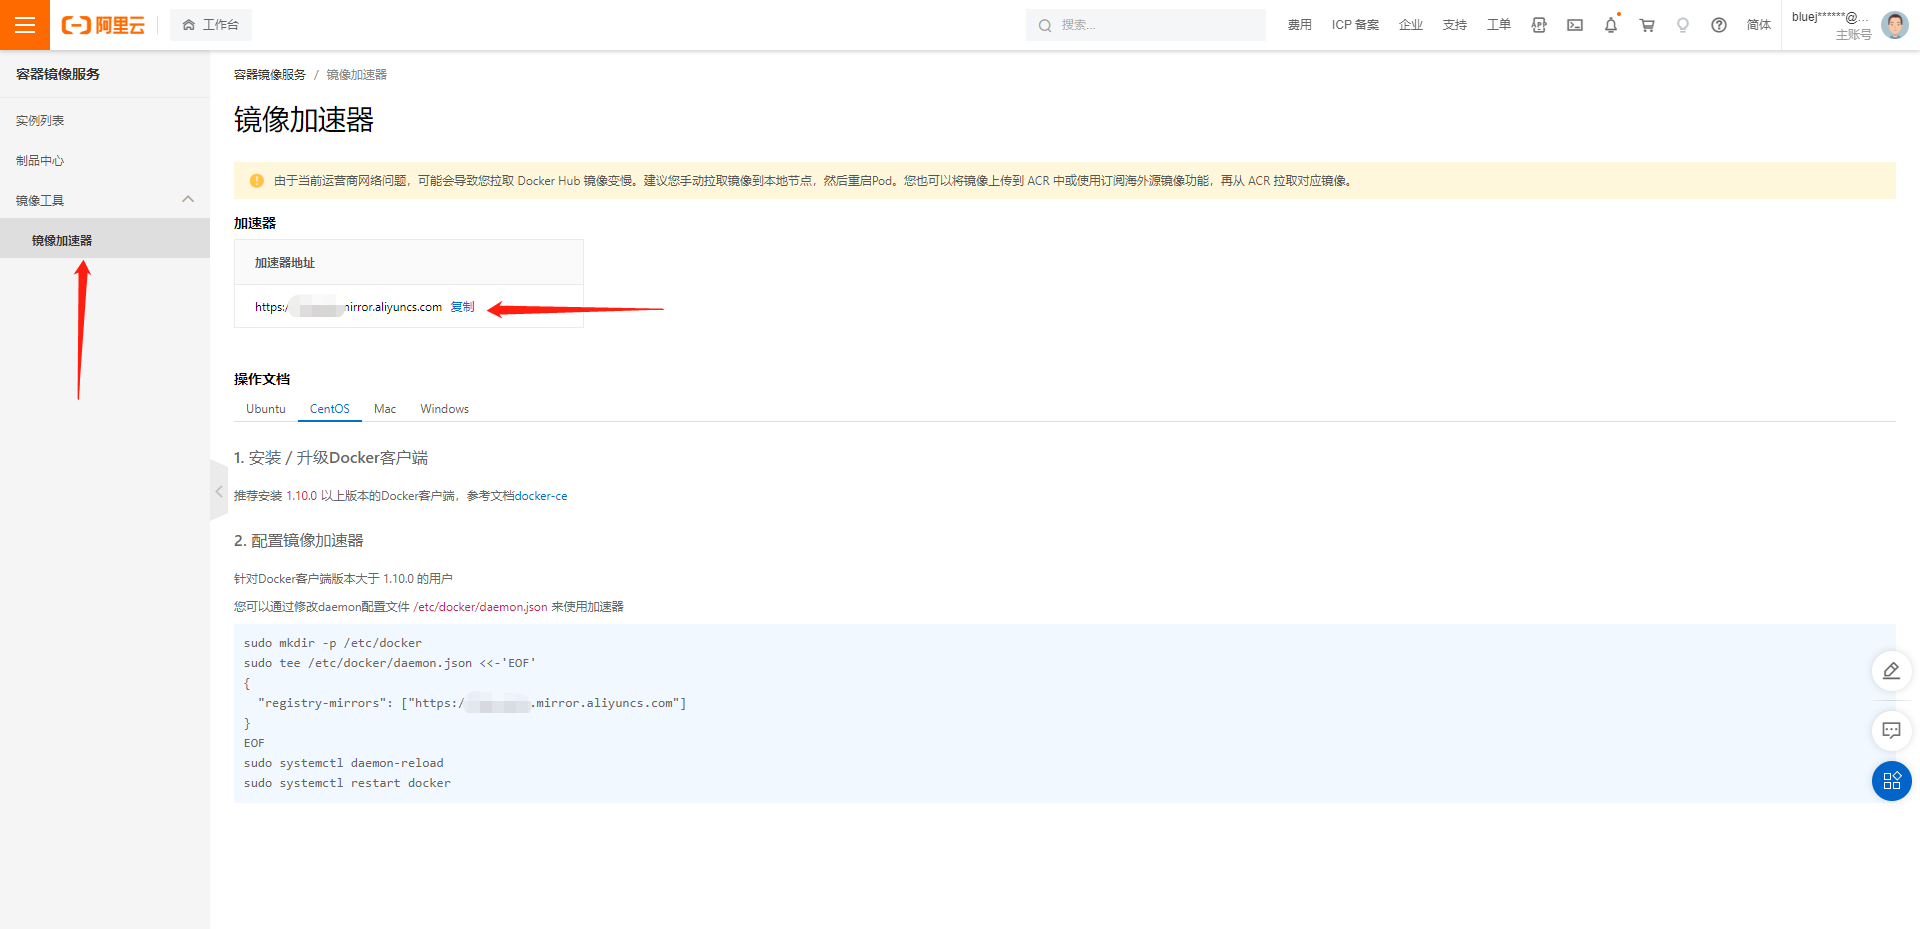Go to 实例列表 in sidebar
This screenshot has height=929, width=1920.
pyautogui.click(x=40, y=120)
